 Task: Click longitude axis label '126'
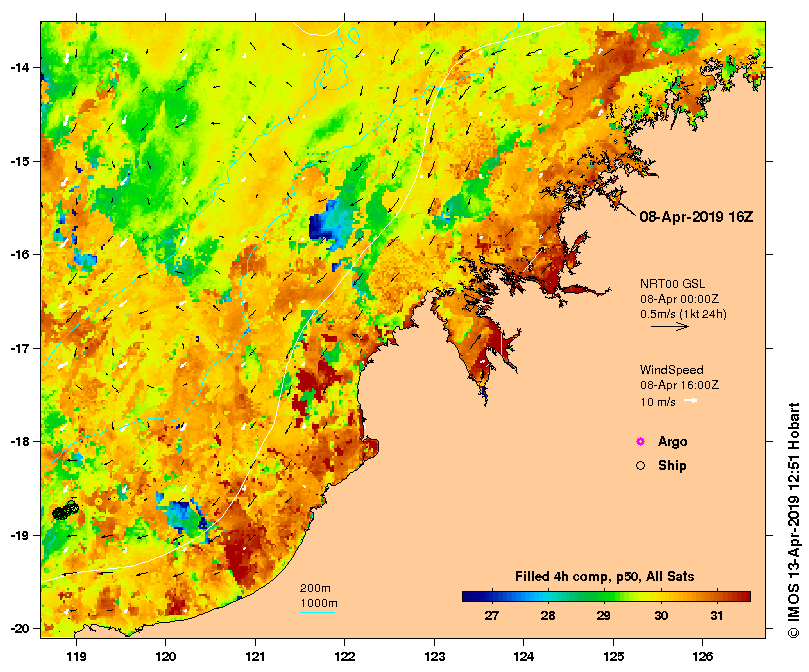coord(703,657)
